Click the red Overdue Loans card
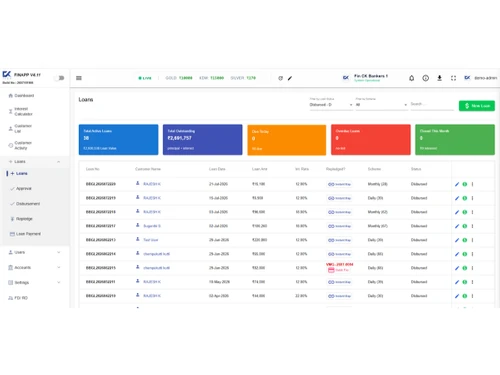The height and width of the screenshot is (375, 500). point(371,140)
